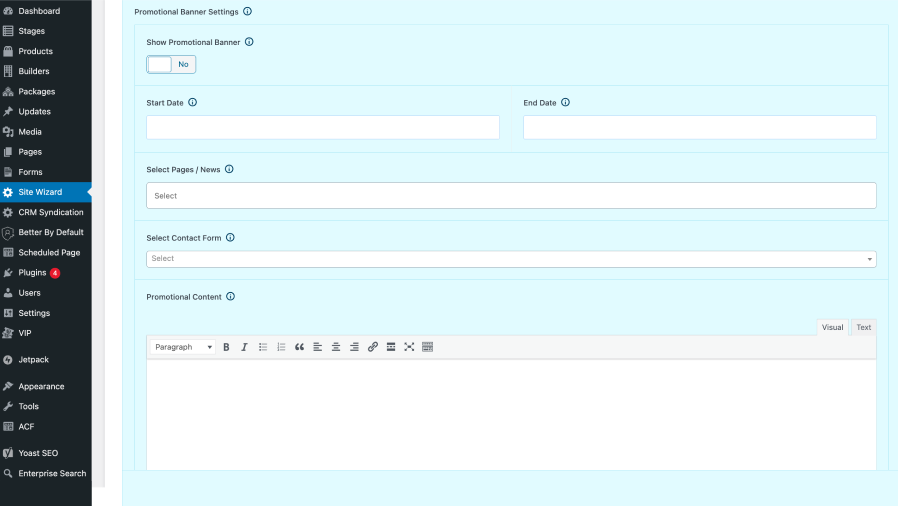Add a blockquote in editor
The width and height of the screenshot is (898, 506).
[x=300, y=347]
